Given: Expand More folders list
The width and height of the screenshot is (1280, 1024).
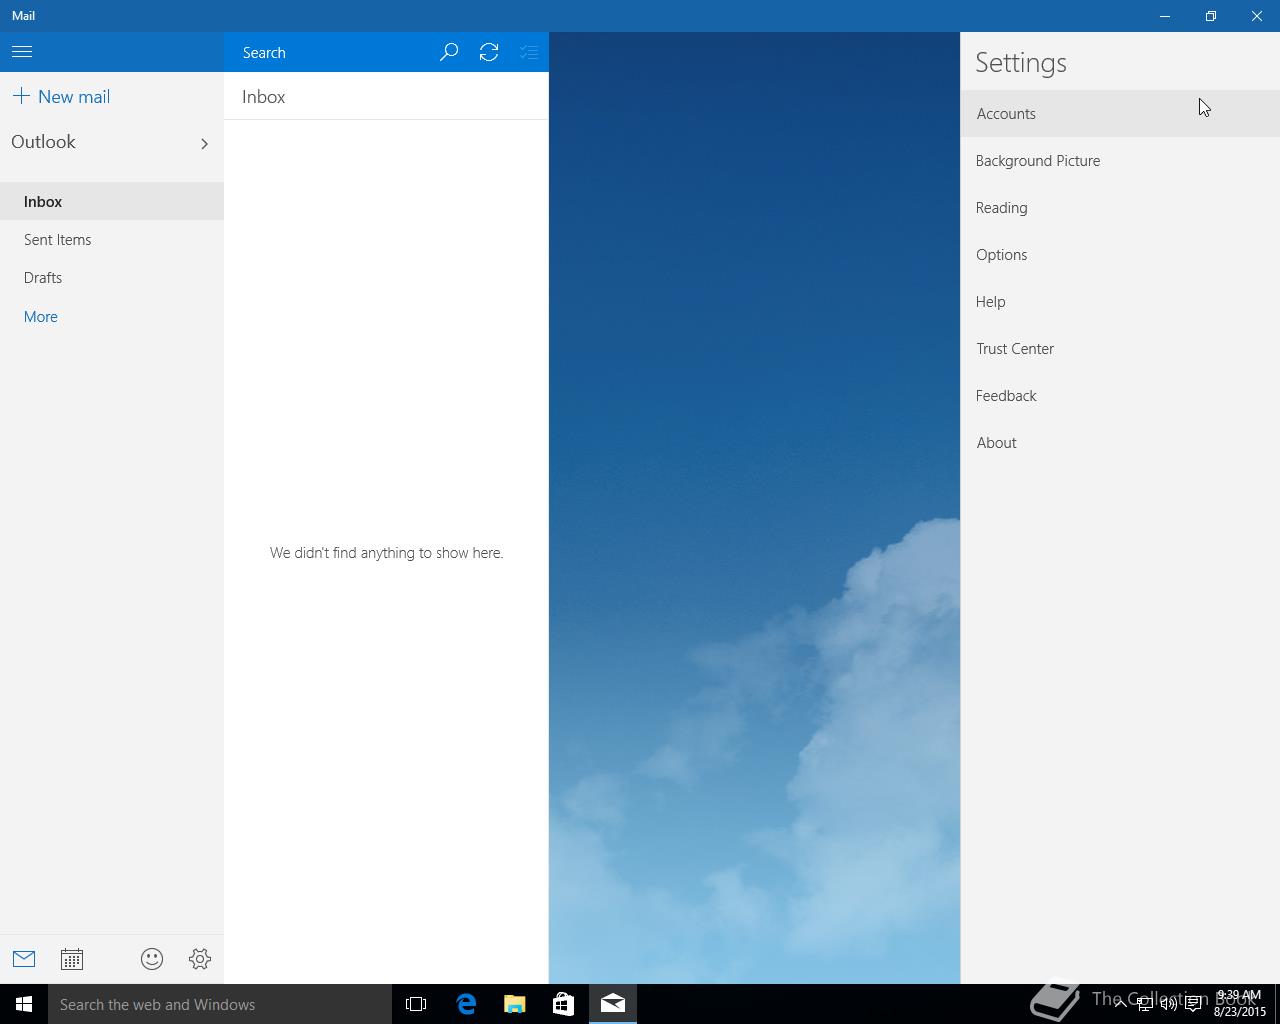Looking at the screenshot, I should pyautogui.click(x=41, y=316).
